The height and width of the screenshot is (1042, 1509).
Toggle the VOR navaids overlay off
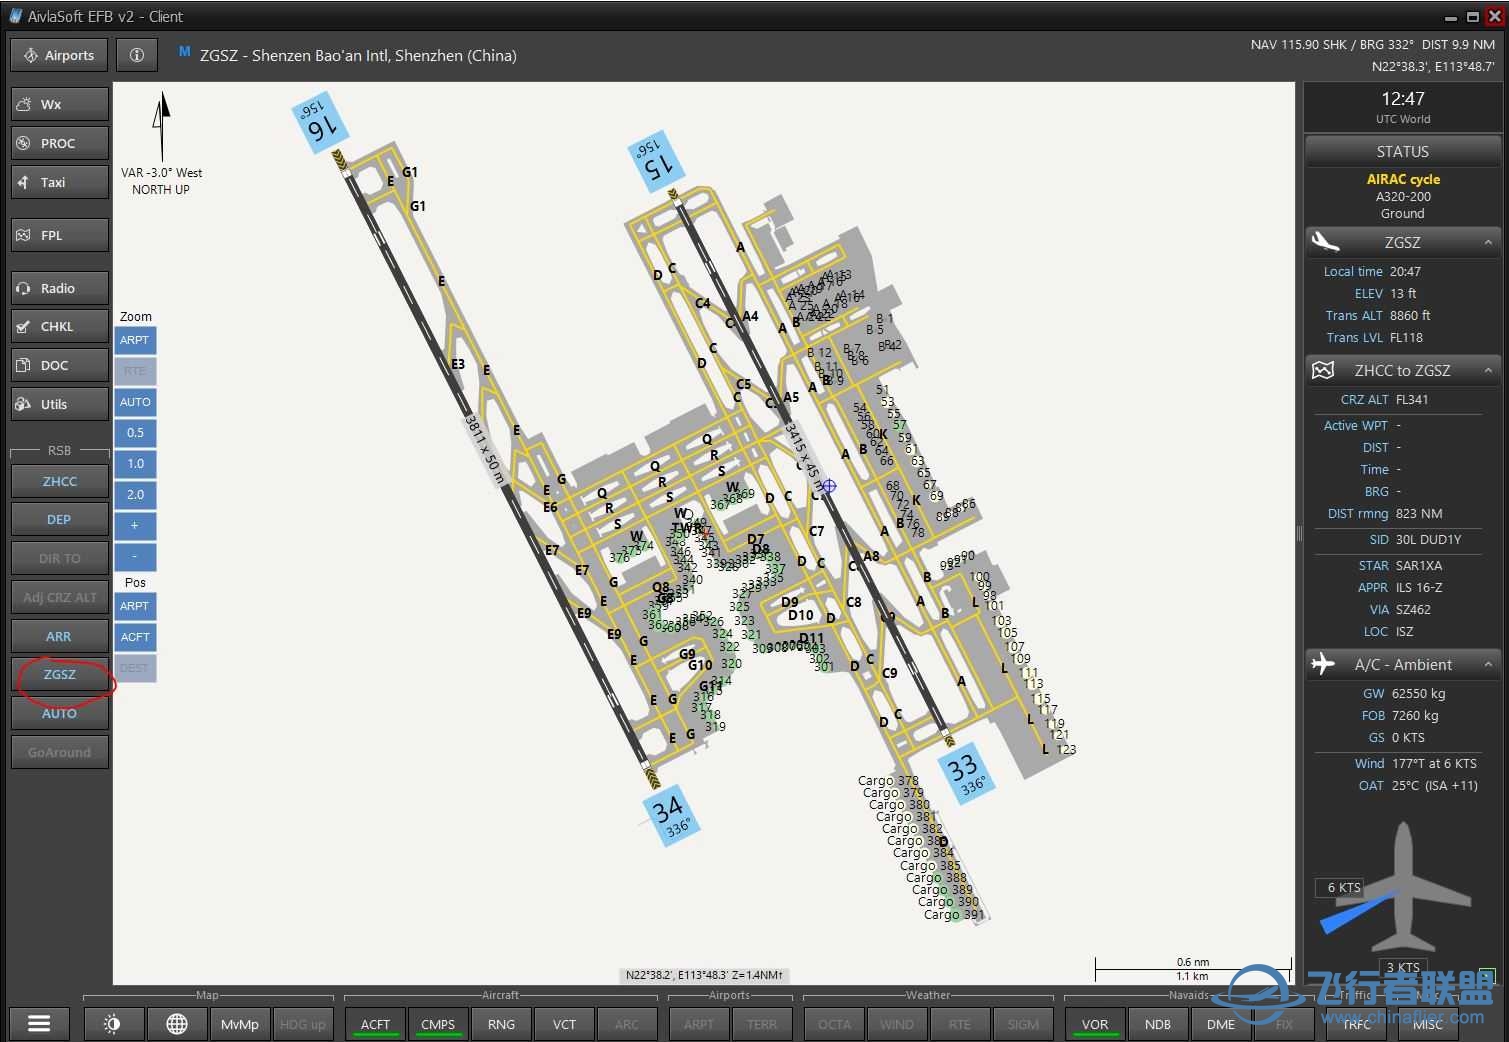(1094, 1023)
